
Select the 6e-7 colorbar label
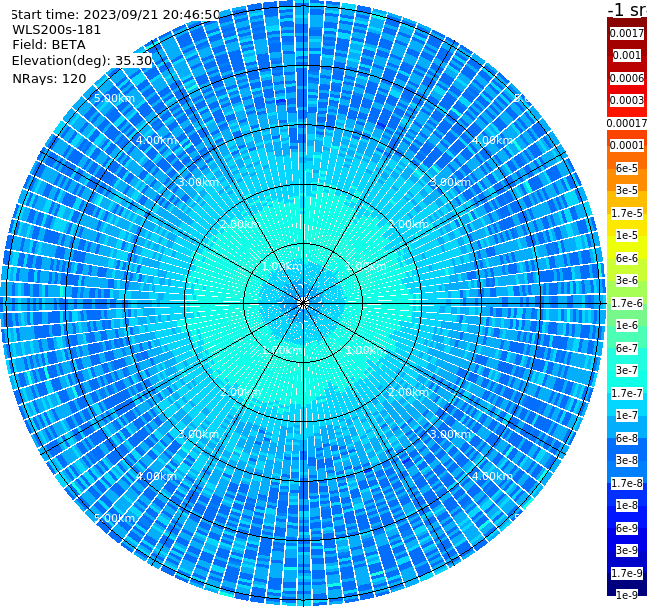pyautogui.click(x=627, y=348)
